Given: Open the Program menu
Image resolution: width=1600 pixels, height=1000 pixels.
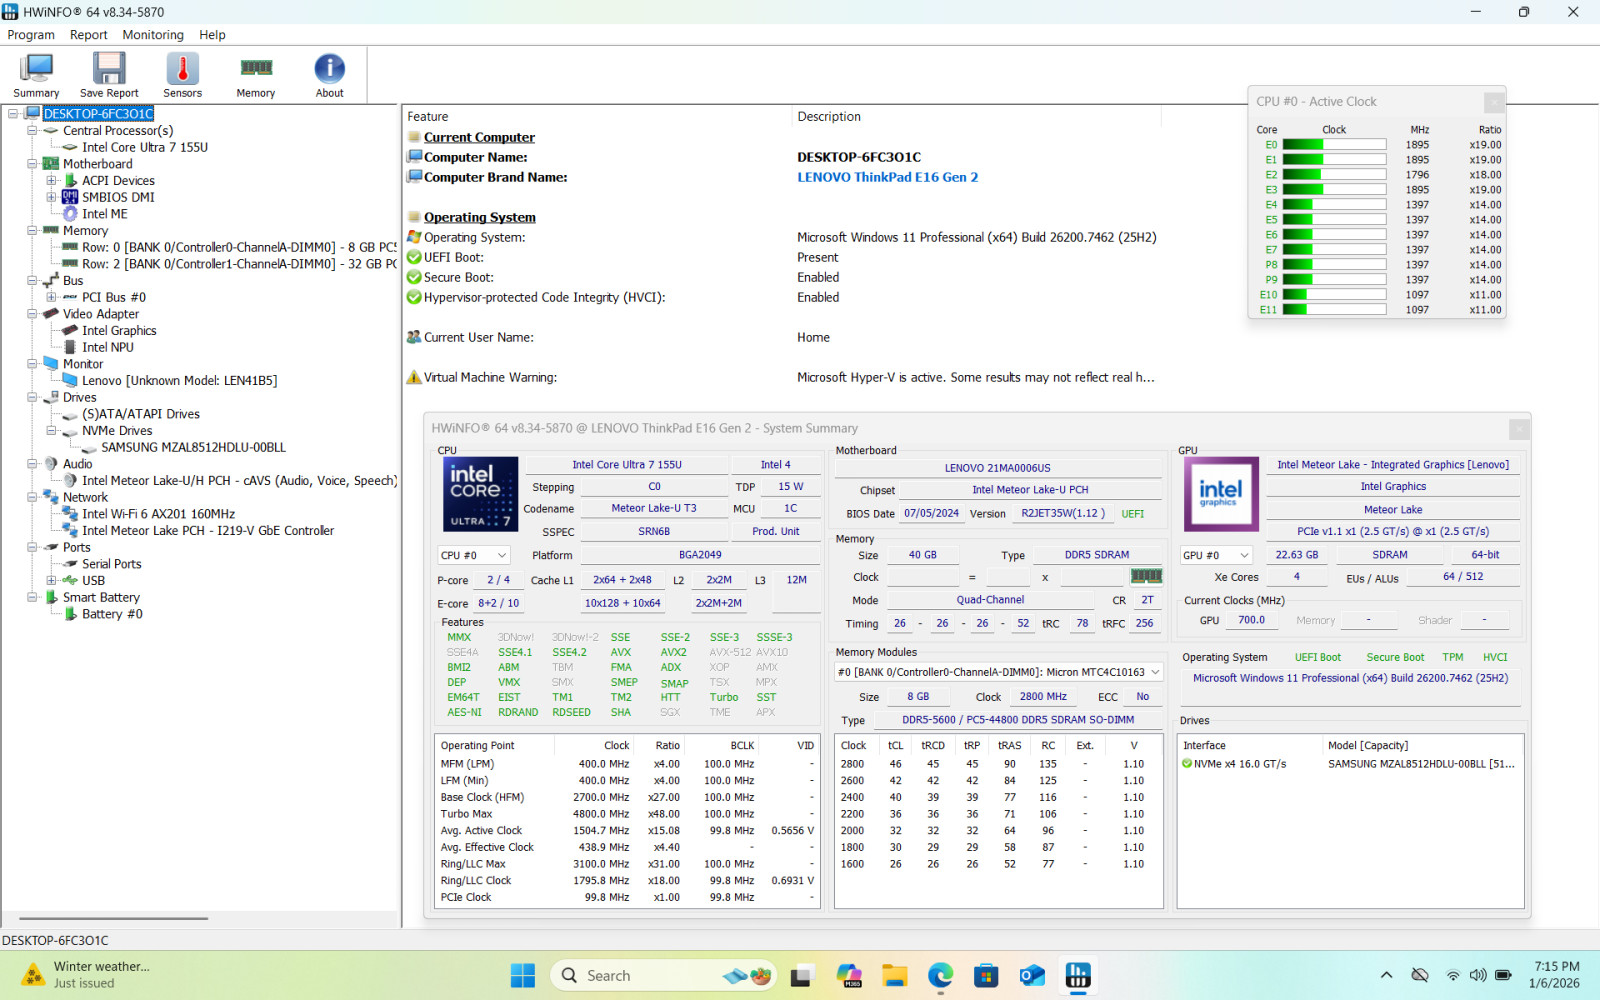Looking at the screenshot, I should click(x=31, y=35).
